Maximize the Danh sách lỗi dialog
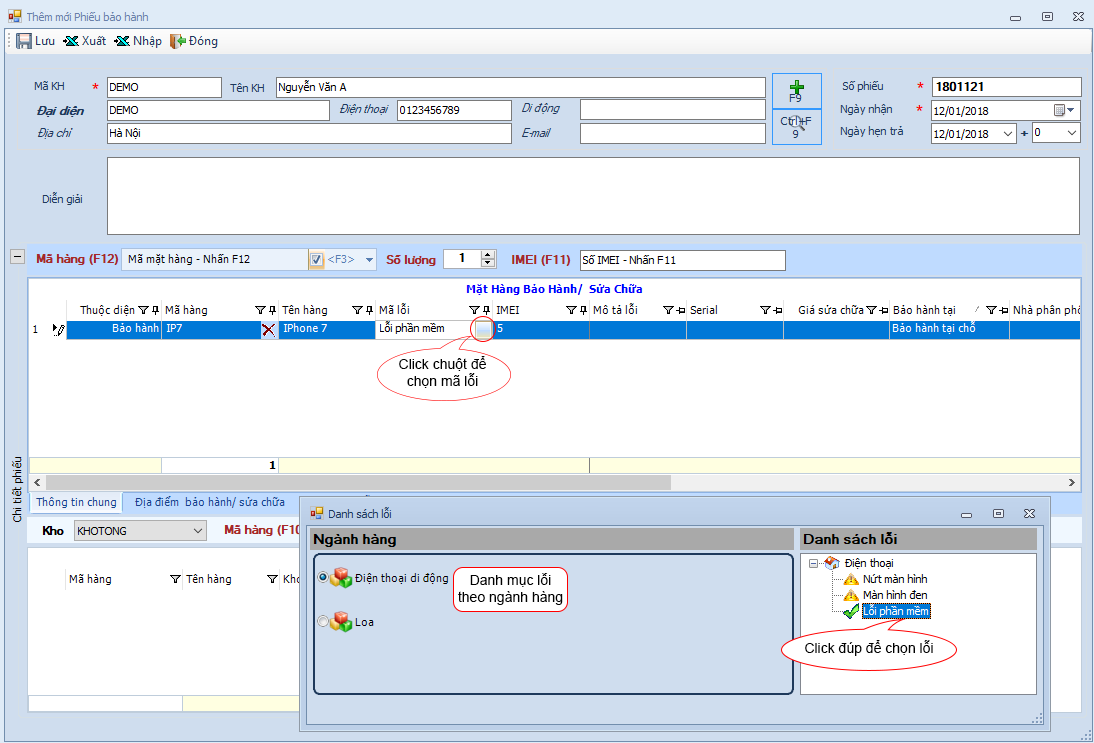This screenshot has height=743, width=1094. pos(998,513)
